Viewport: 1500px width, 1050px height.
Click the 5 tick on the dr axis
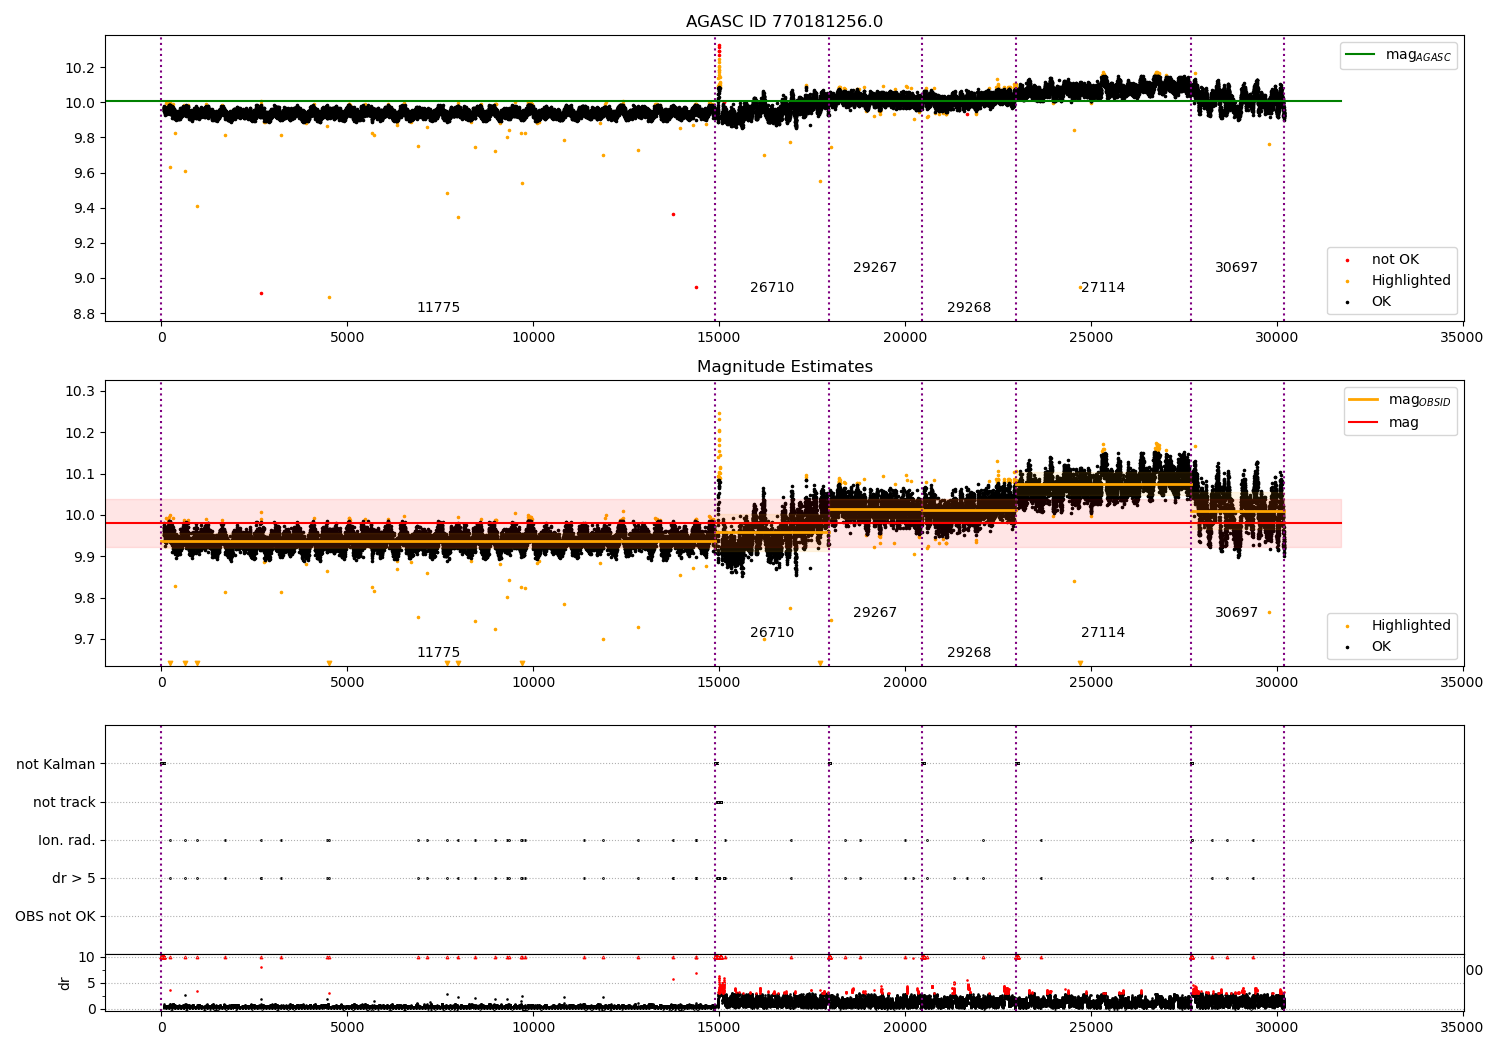(x=92, y=983)
